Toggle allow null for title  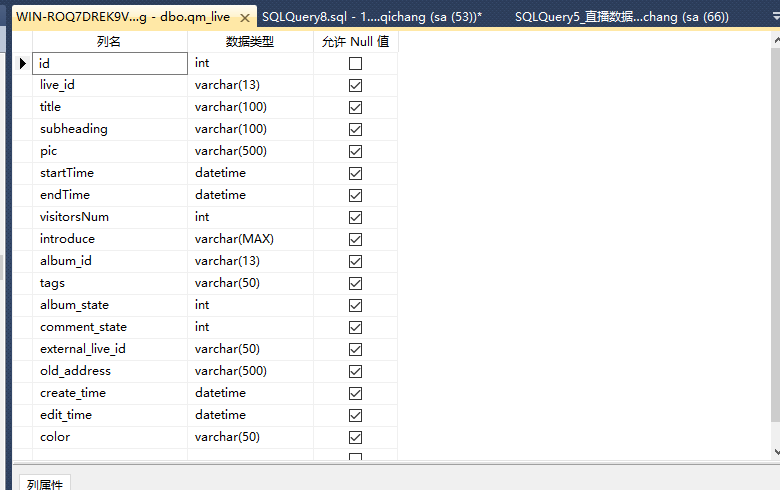[x=355, y=107]
